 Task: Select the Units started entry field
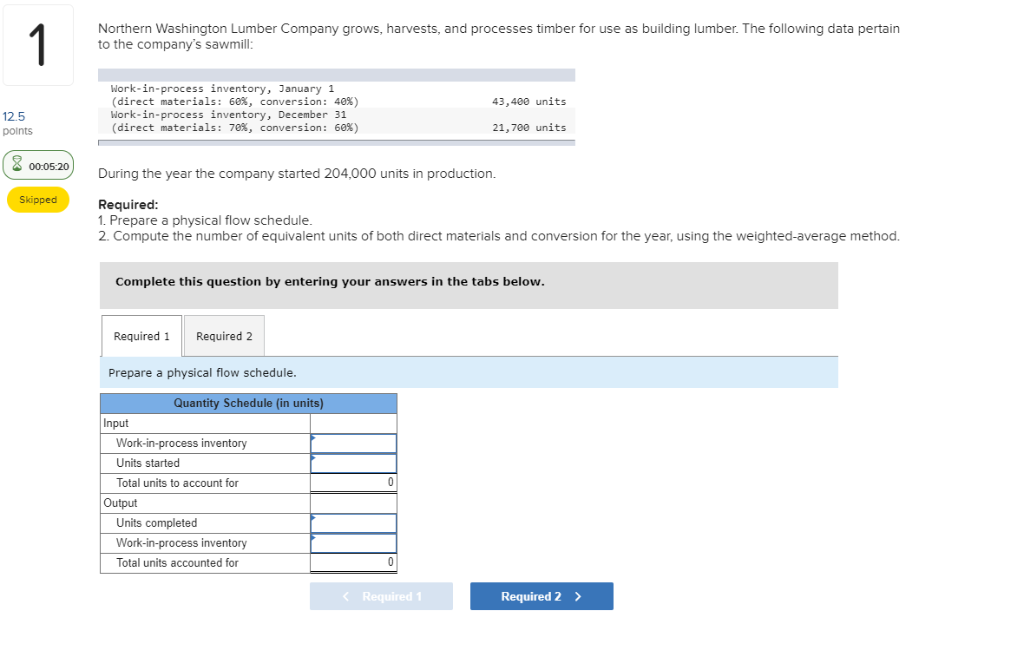click(x=353, y=463)
